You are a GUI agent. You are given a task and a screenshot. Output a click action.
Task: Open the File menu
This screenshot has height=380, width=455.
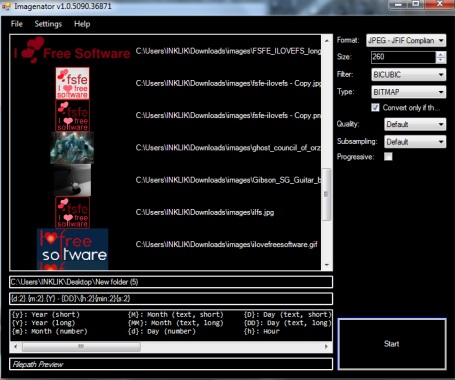point(17,24)
